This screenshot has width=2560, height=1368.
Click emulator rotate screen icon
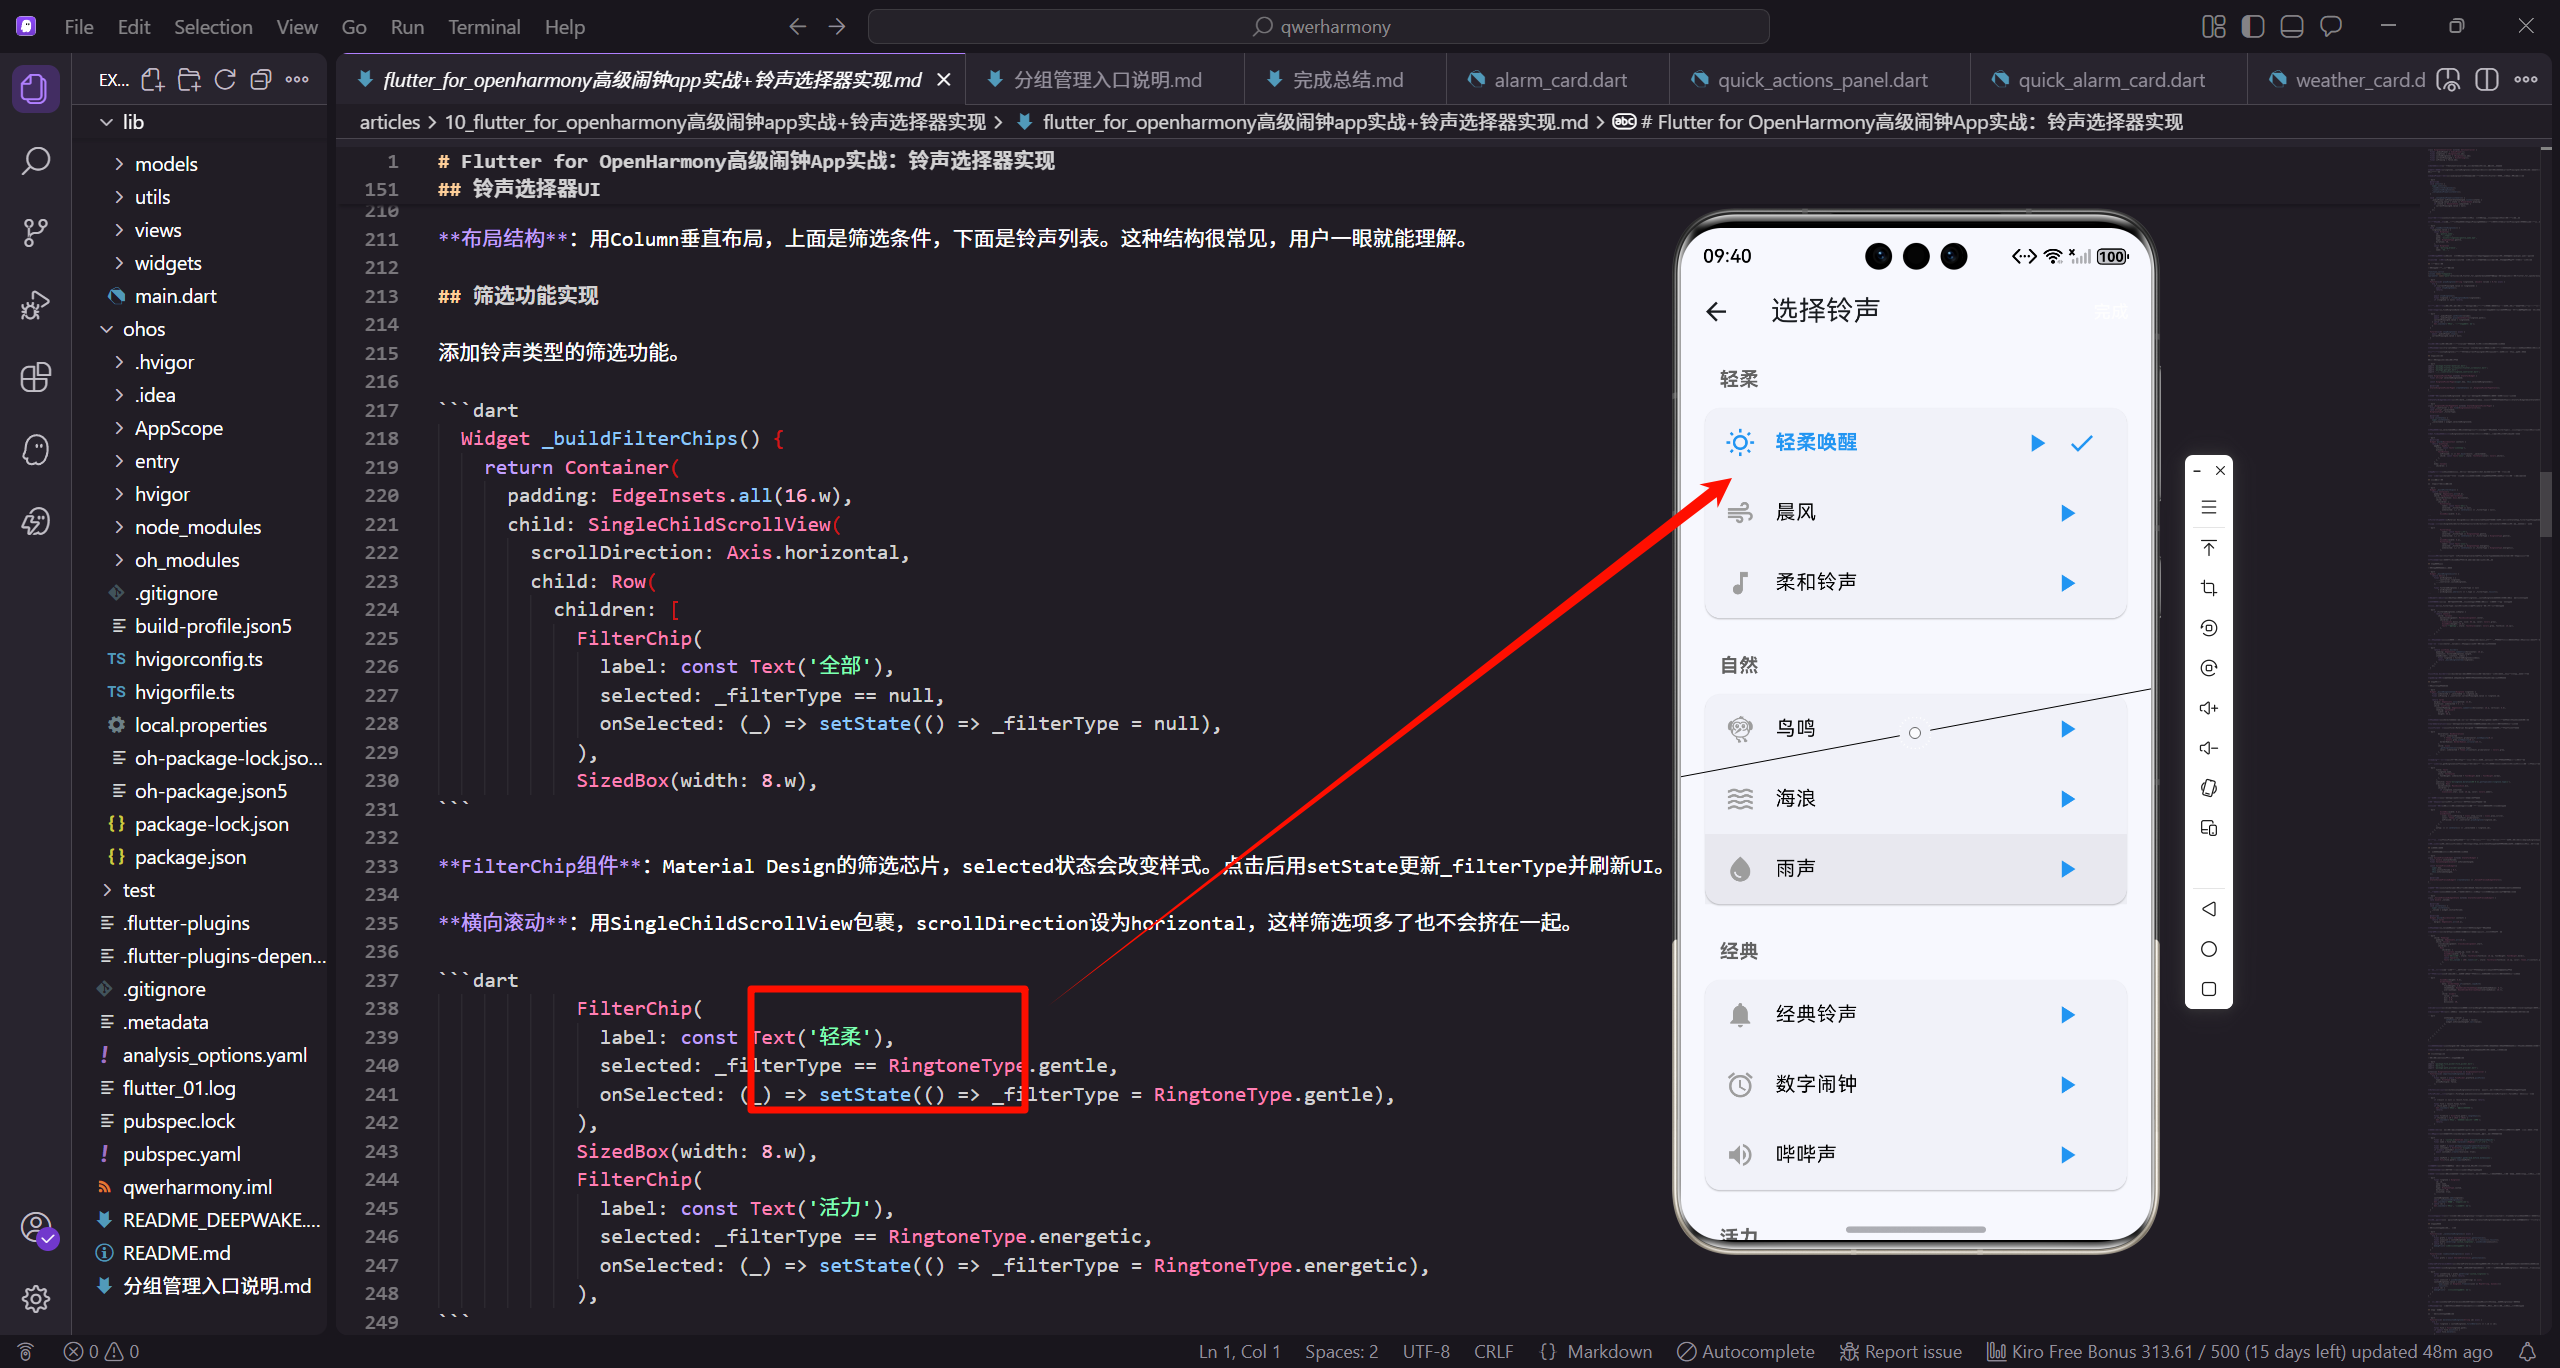(2209, 788)
